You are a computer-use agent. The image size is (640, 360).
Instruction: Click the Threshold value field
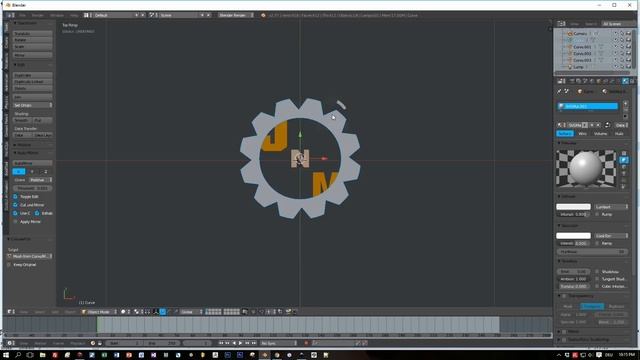click(32, 188)
